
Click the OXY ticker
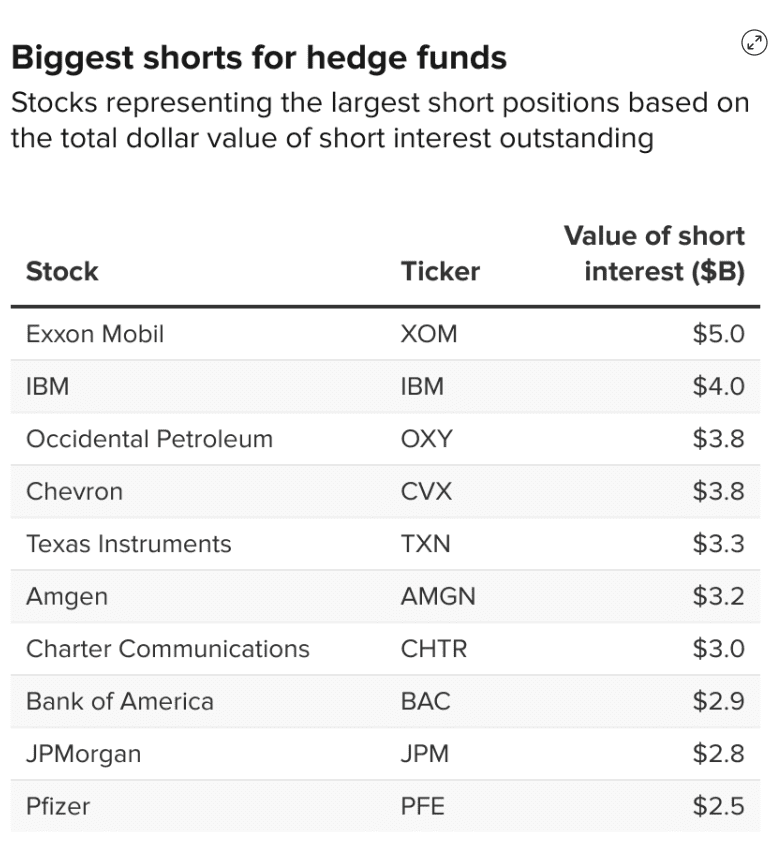(x=426, y=439)
